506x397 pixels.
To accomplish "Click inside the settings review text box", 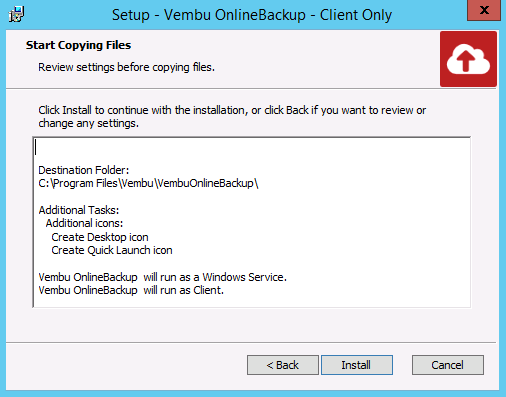I will (252, 222).
